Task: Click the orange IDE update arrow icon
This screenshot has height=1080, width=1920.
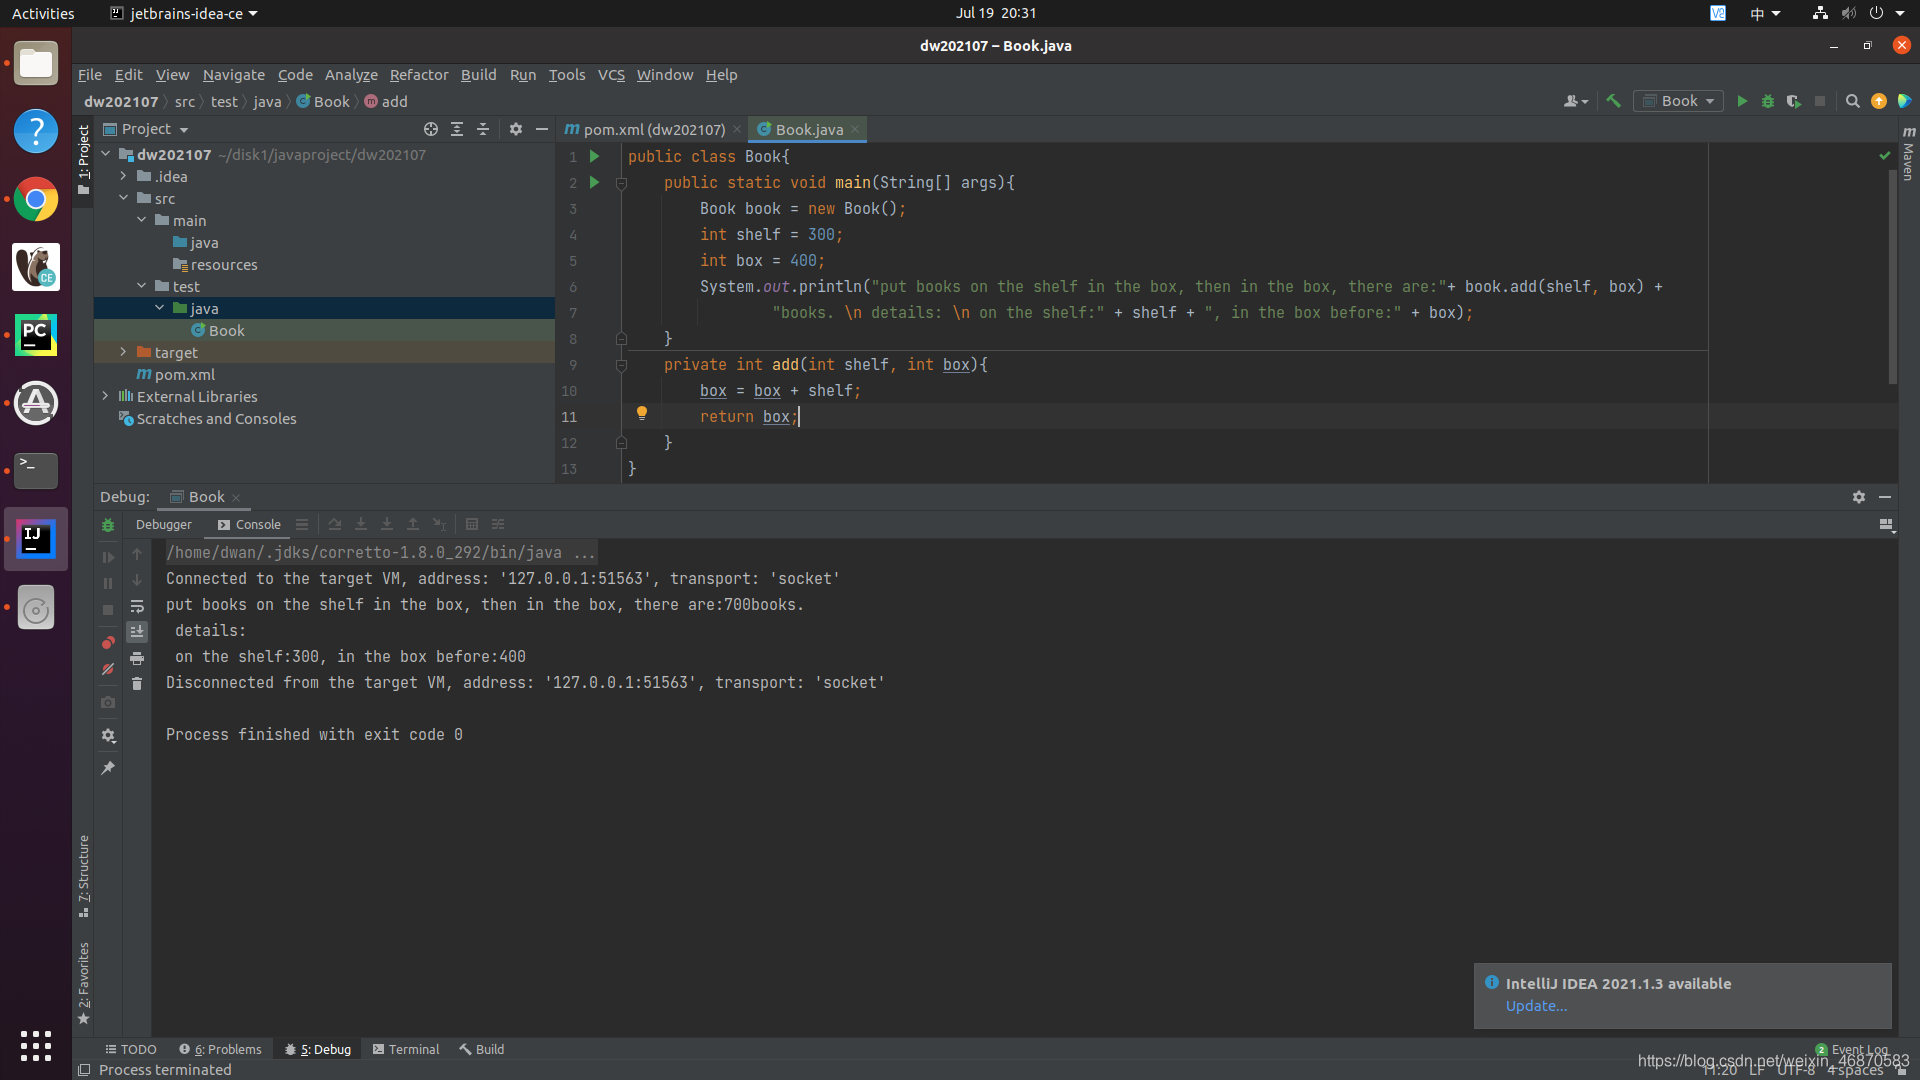Action: 1879,101
